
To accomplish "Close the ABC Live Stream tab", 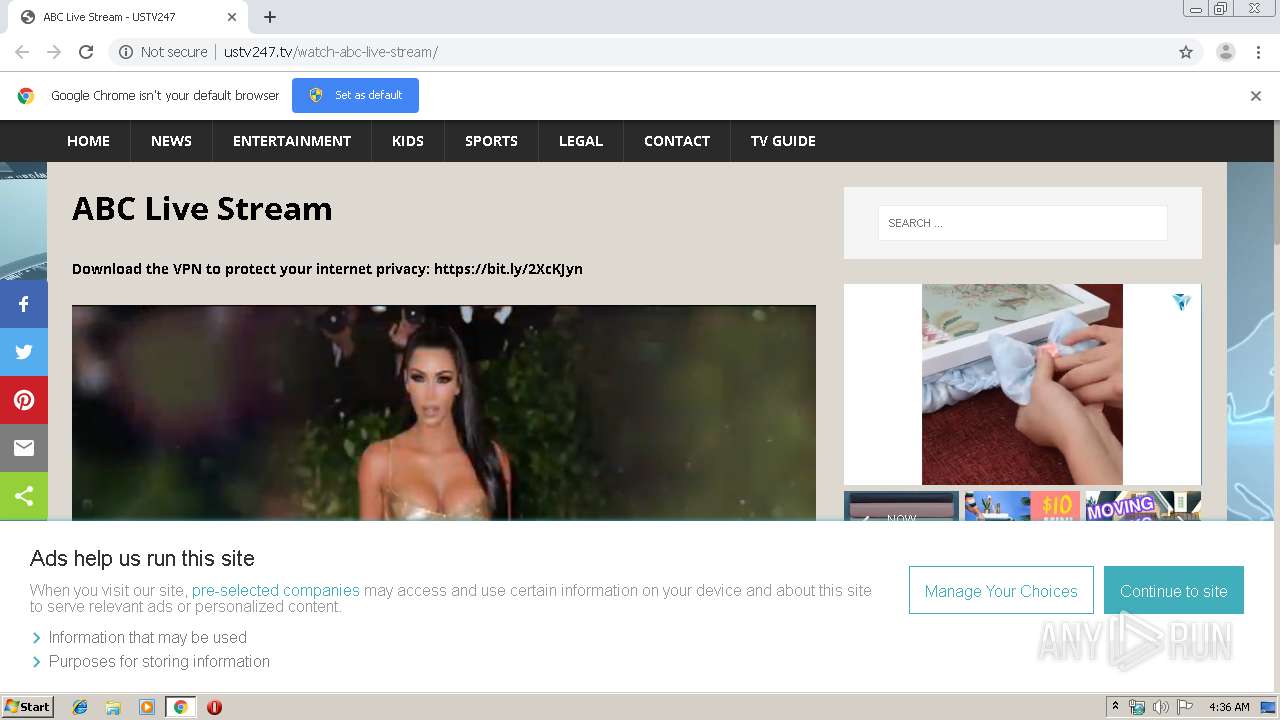I will (x=232, y=17).
